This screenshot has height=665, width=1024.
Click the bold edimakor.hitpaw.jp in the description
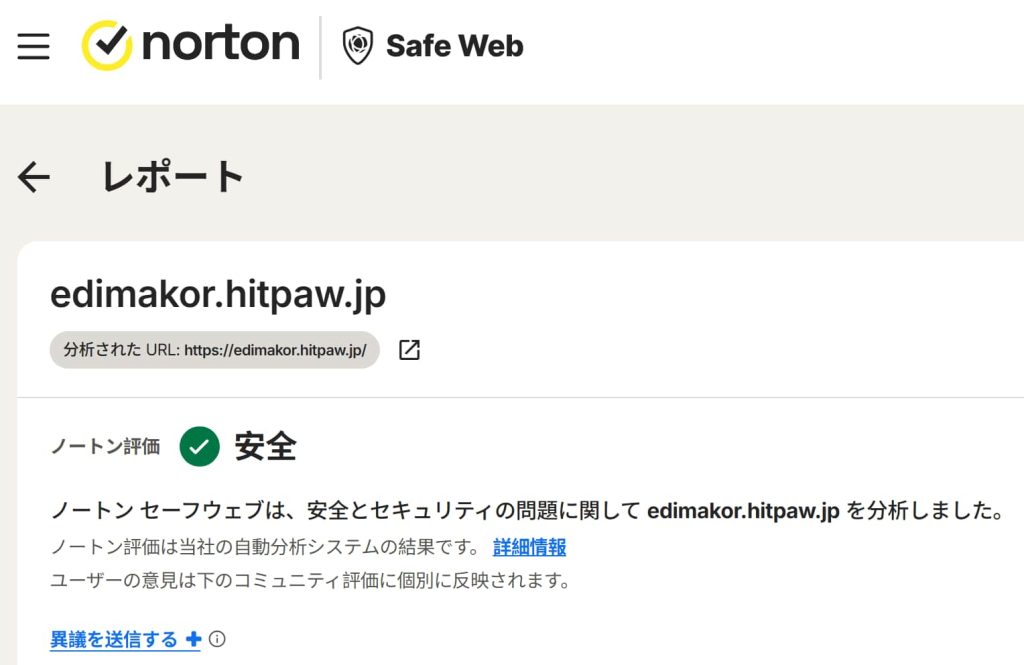click(743, 511)
